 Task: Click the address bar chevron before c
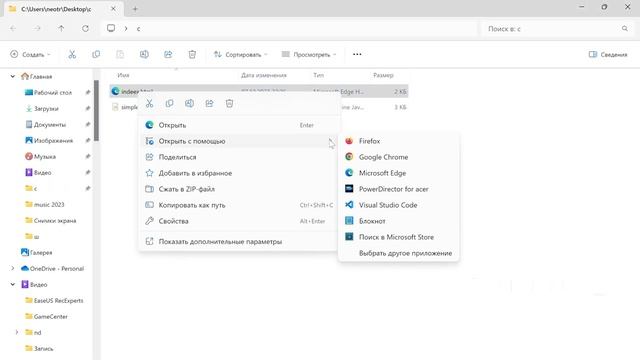click(126, 29)
